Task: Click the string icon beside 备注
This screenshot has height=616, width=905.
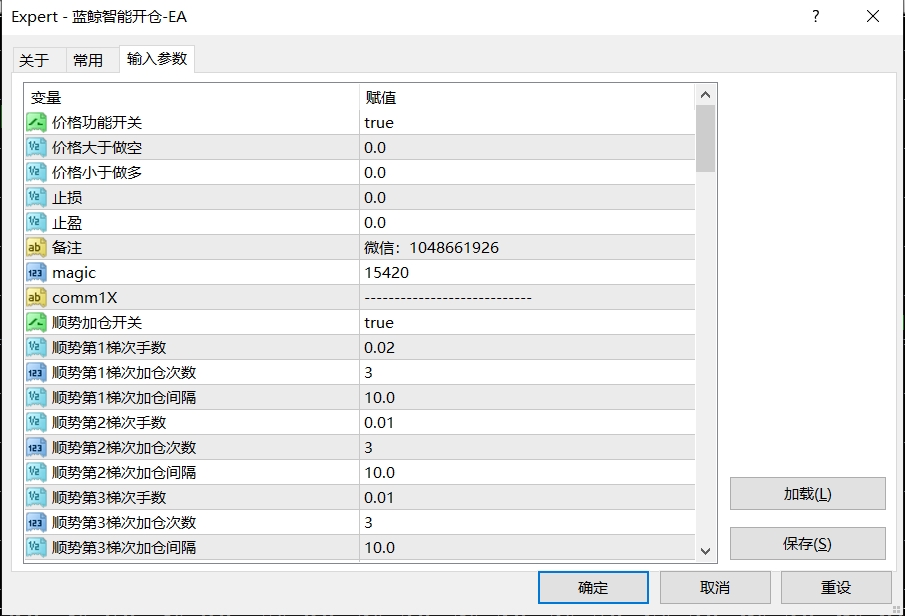Action: click(x=34, y=247)
